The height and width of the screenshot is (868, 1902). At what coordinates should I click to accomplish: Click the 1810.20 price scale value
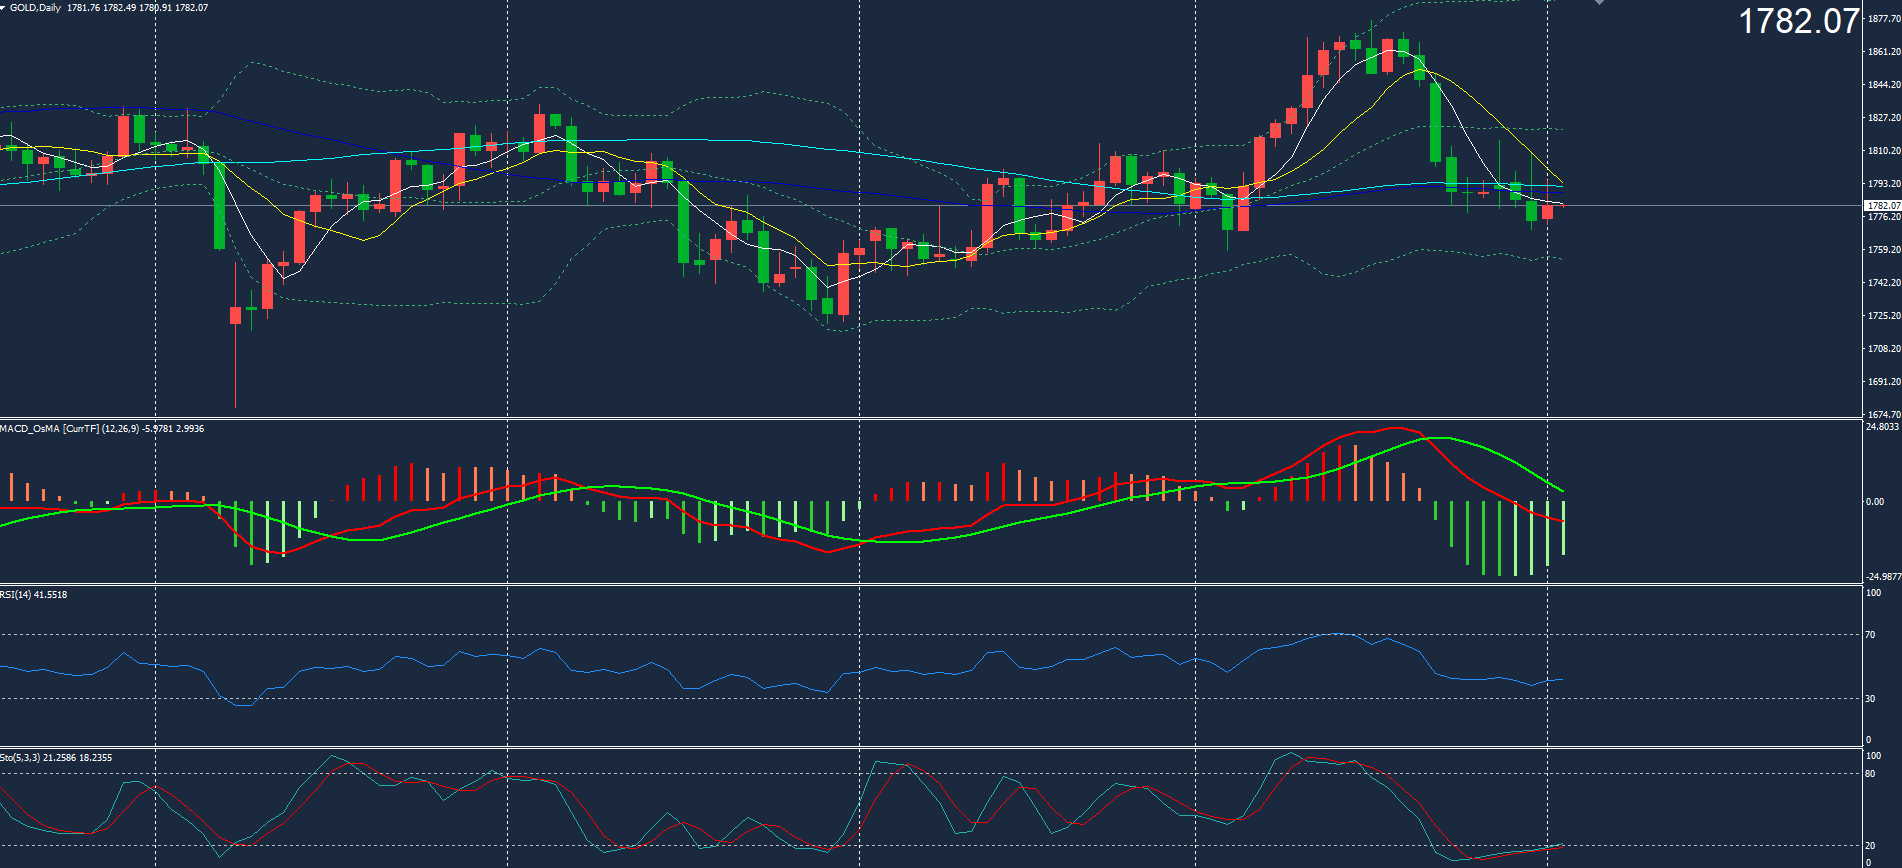pos(1884,150)
